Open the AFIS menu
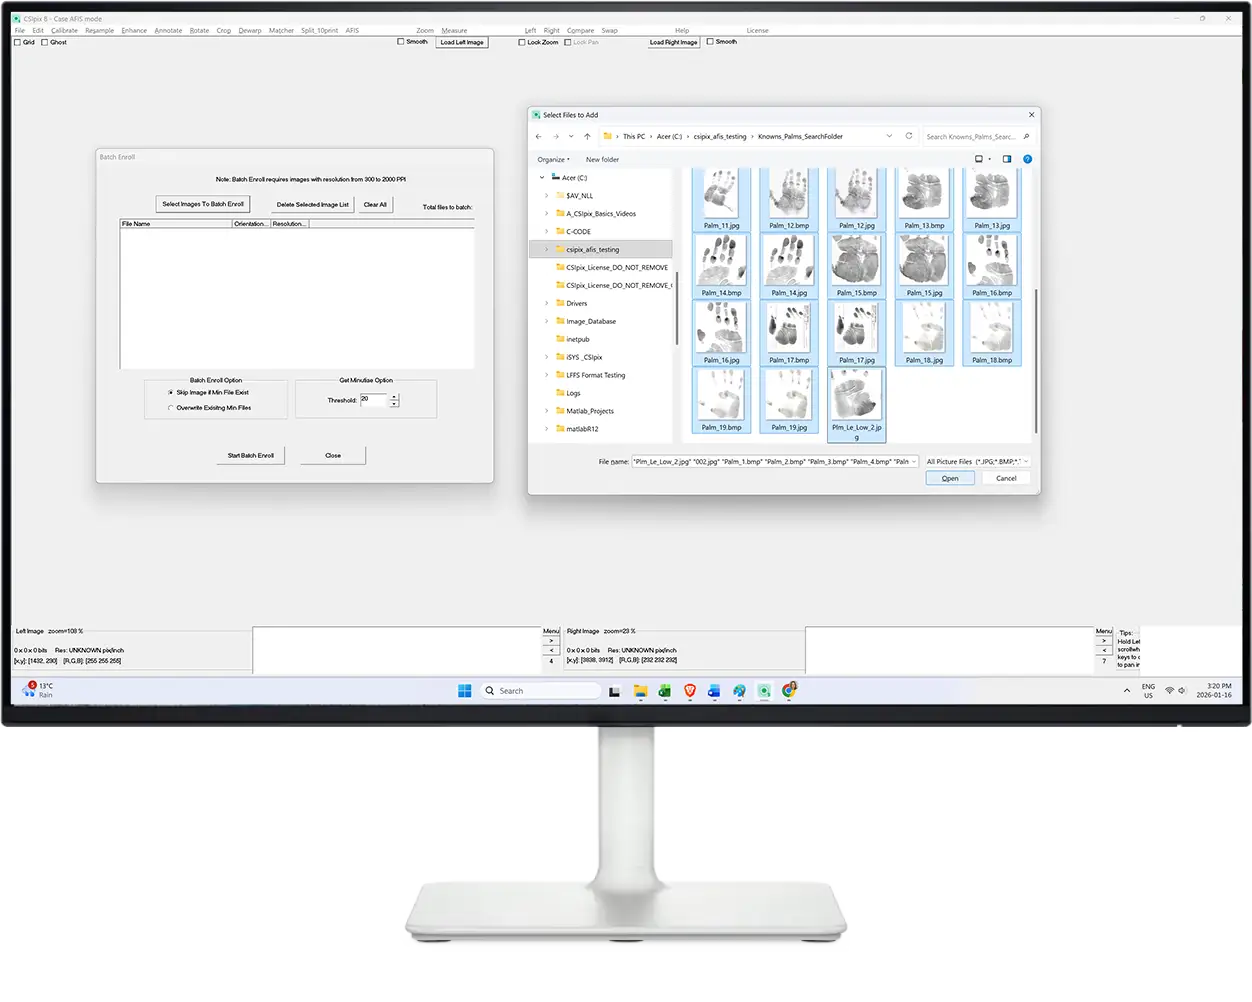1252x1002 pixels. click(352, 31)
